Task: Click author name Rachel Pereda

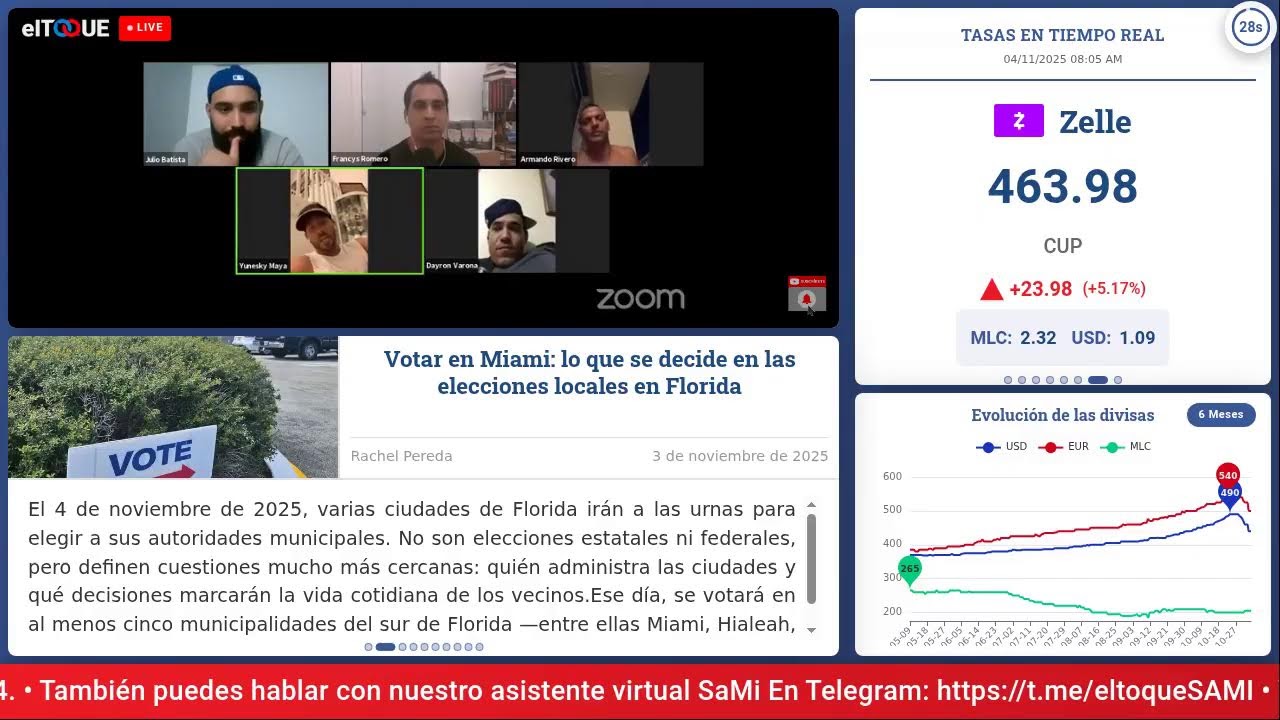Action: tap(401, 456)
